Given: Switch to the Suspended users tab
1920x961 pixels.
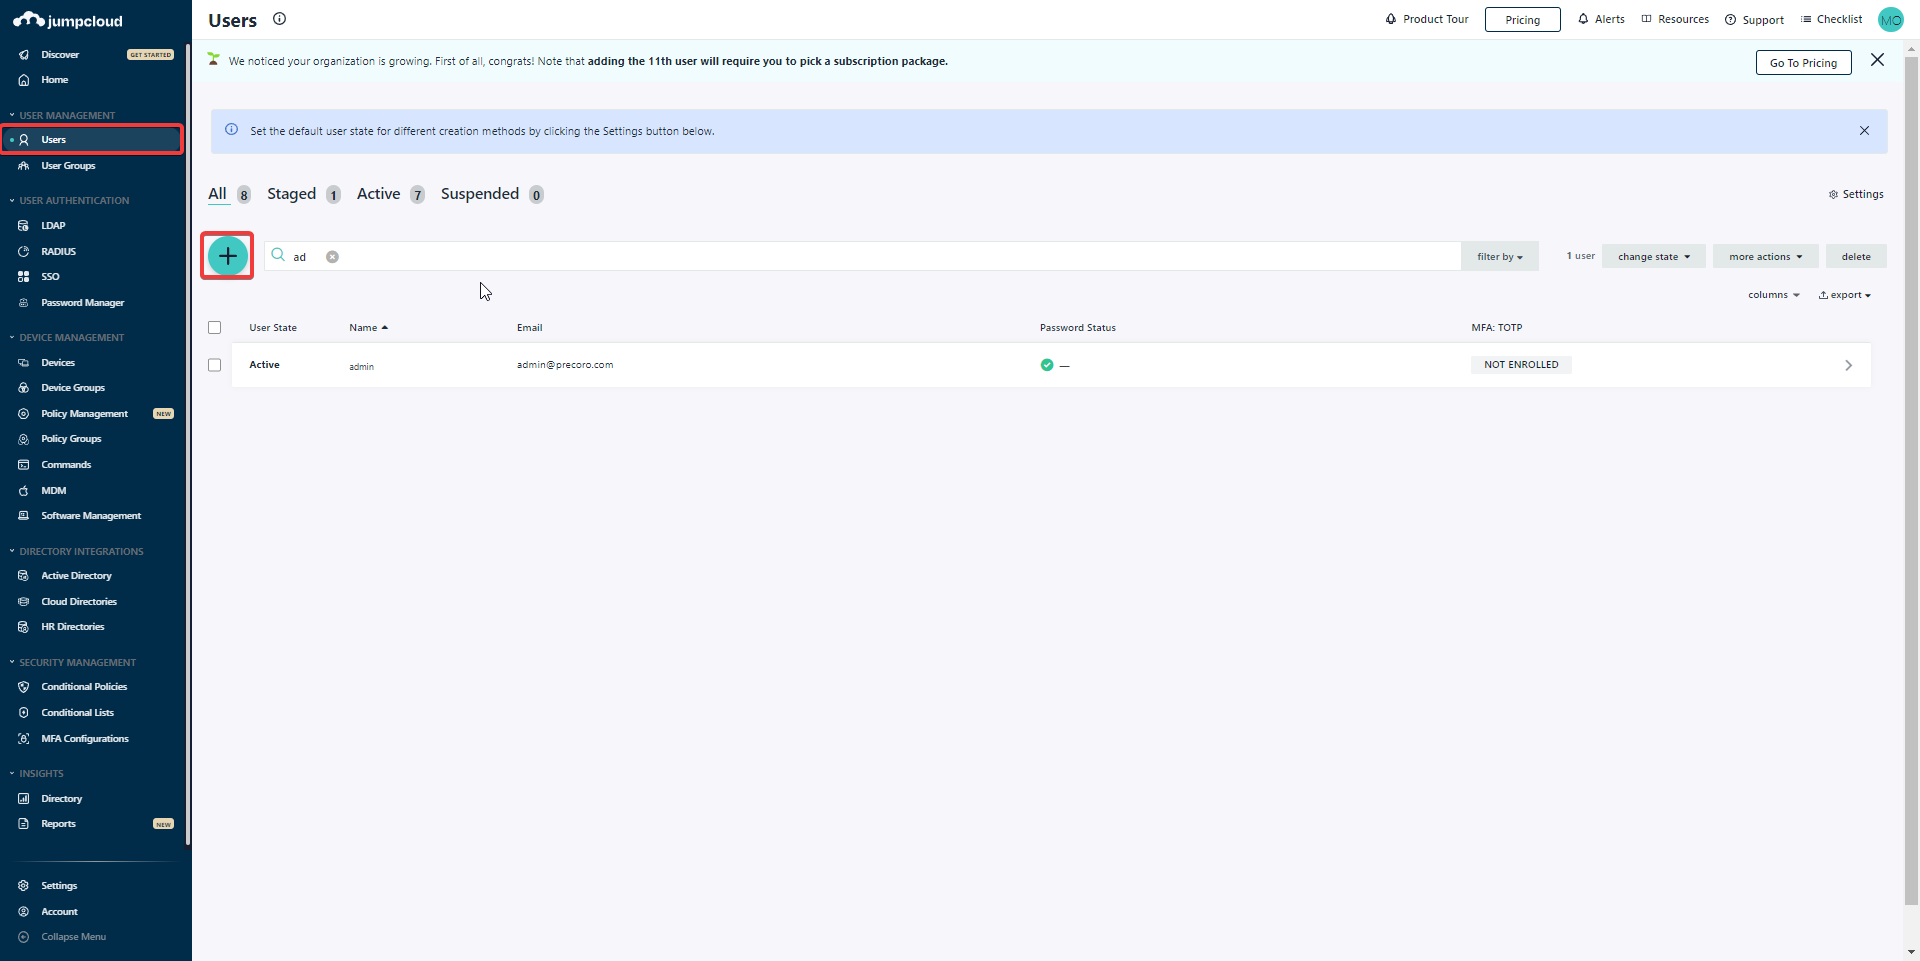Looking at the screenshot, I should 480,194.
